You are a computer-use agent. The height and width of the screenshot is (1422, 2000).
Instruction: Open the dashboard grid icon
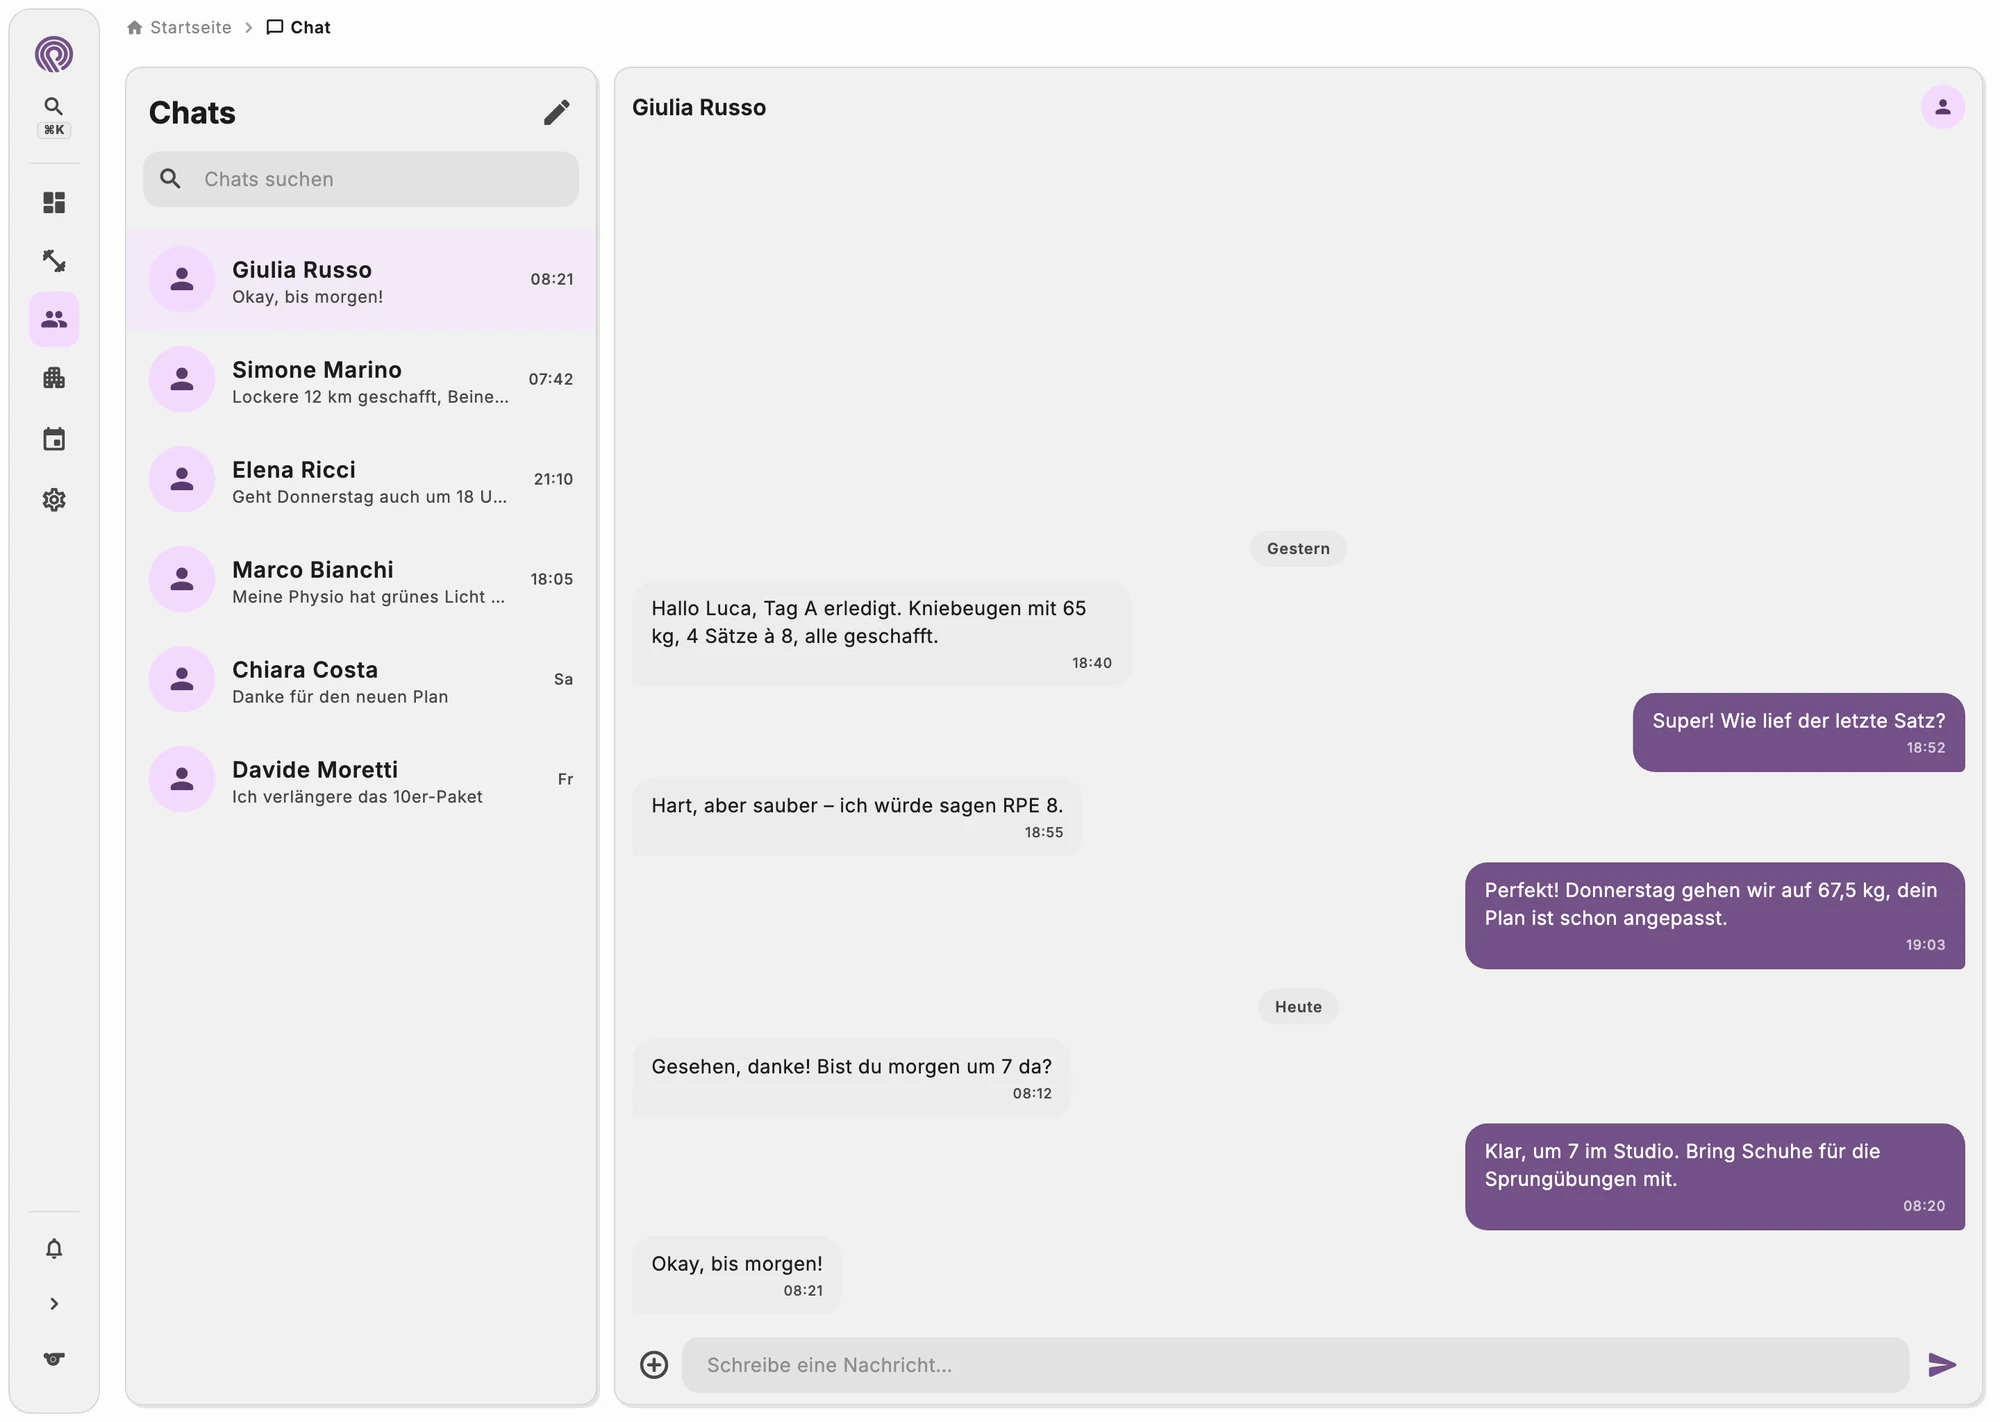point(54,203)
